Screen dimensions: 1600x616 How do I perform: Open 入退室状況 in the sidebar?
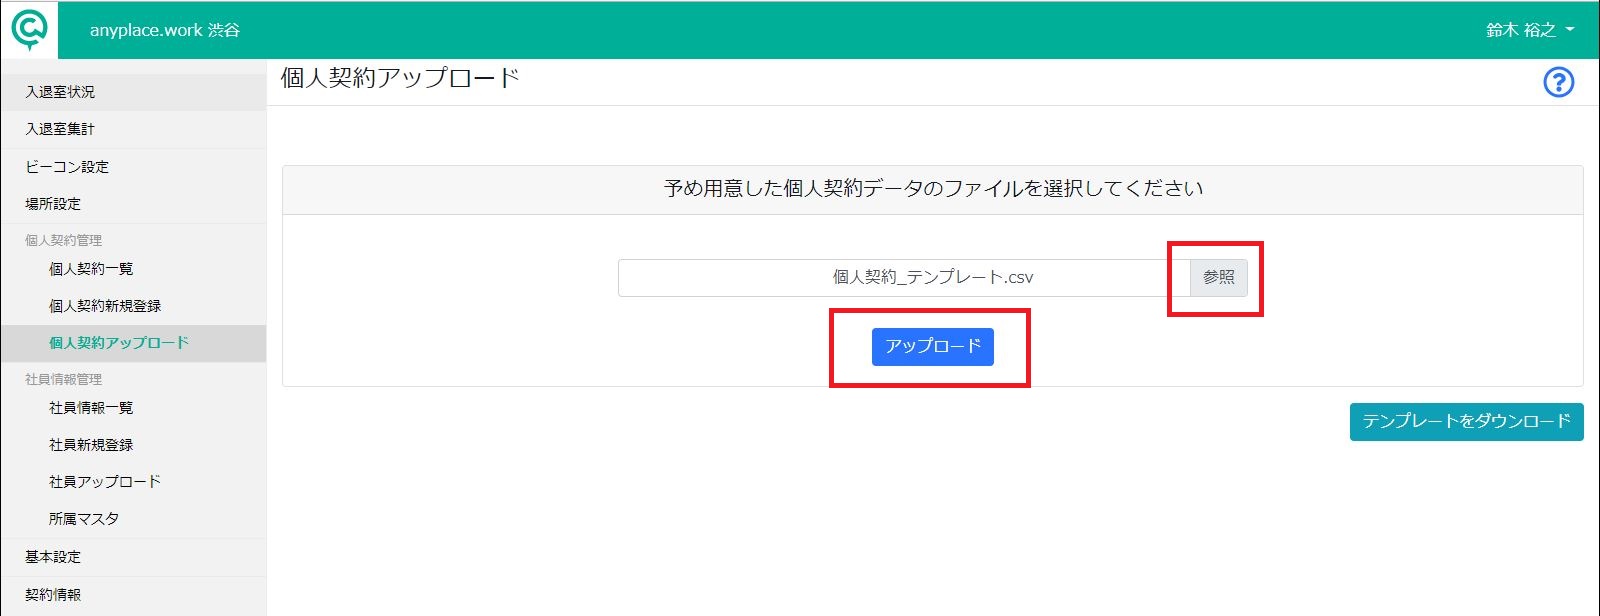click(x=133, y=92)
